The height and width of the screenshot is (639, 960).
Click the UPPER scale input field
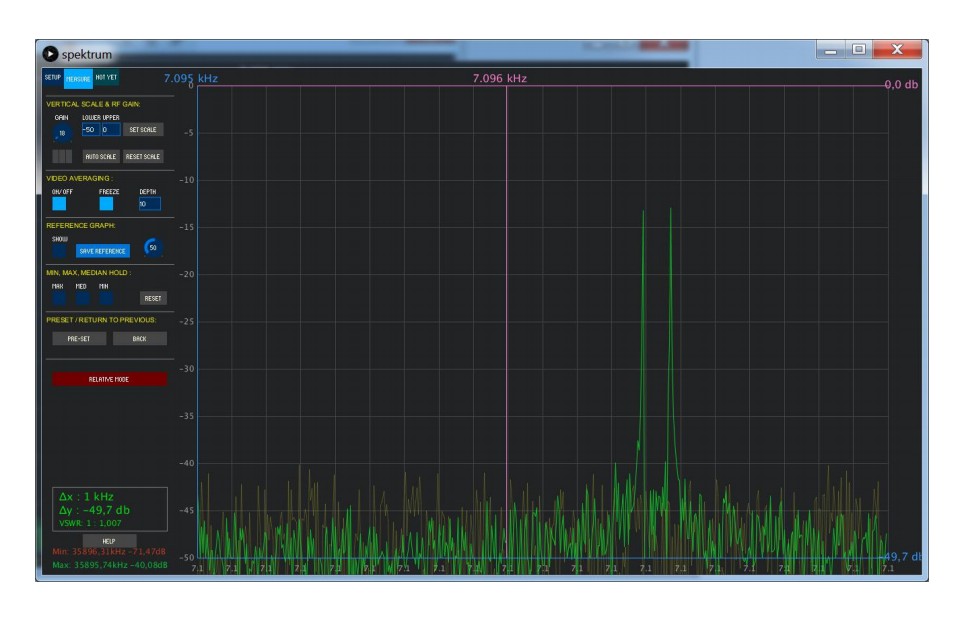click(111, 130)
